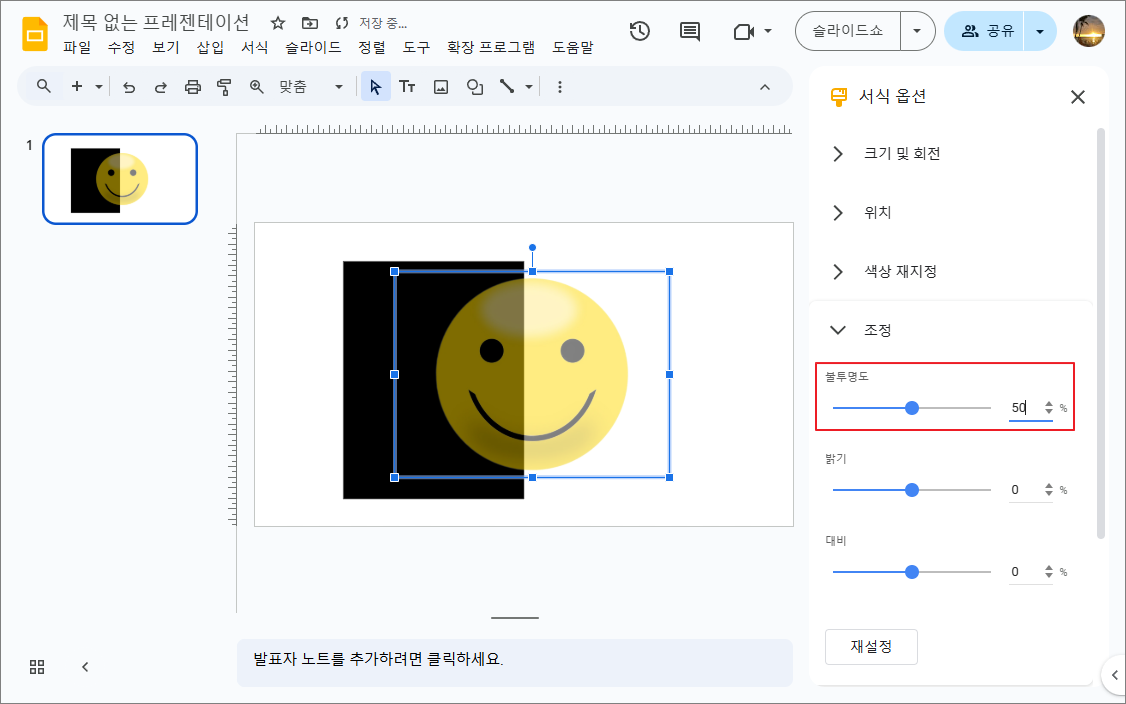Open the 보기 menu
1126x704 pixels.
coord(166,47)
